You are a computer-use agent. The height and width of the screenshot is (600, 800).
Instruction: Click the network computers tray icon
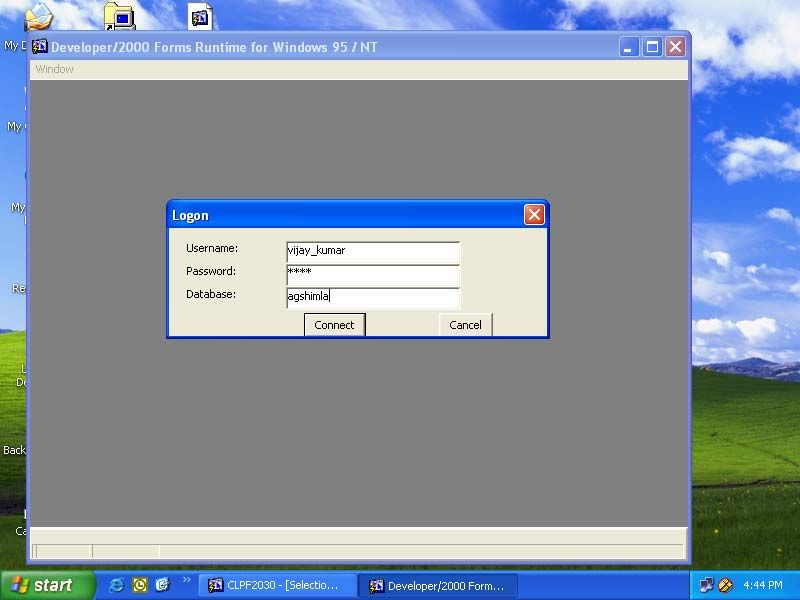(707, 585)
